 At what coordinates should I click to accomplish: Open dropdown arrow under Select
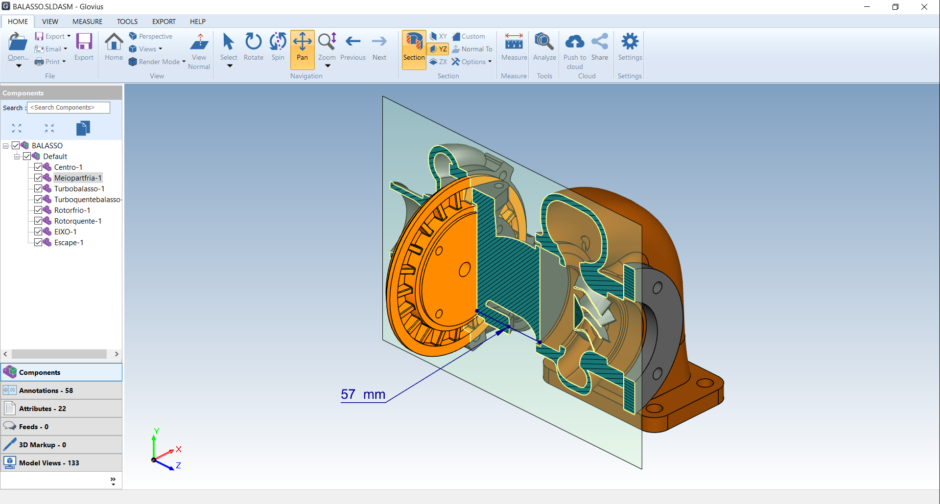(x=229, y=66)
